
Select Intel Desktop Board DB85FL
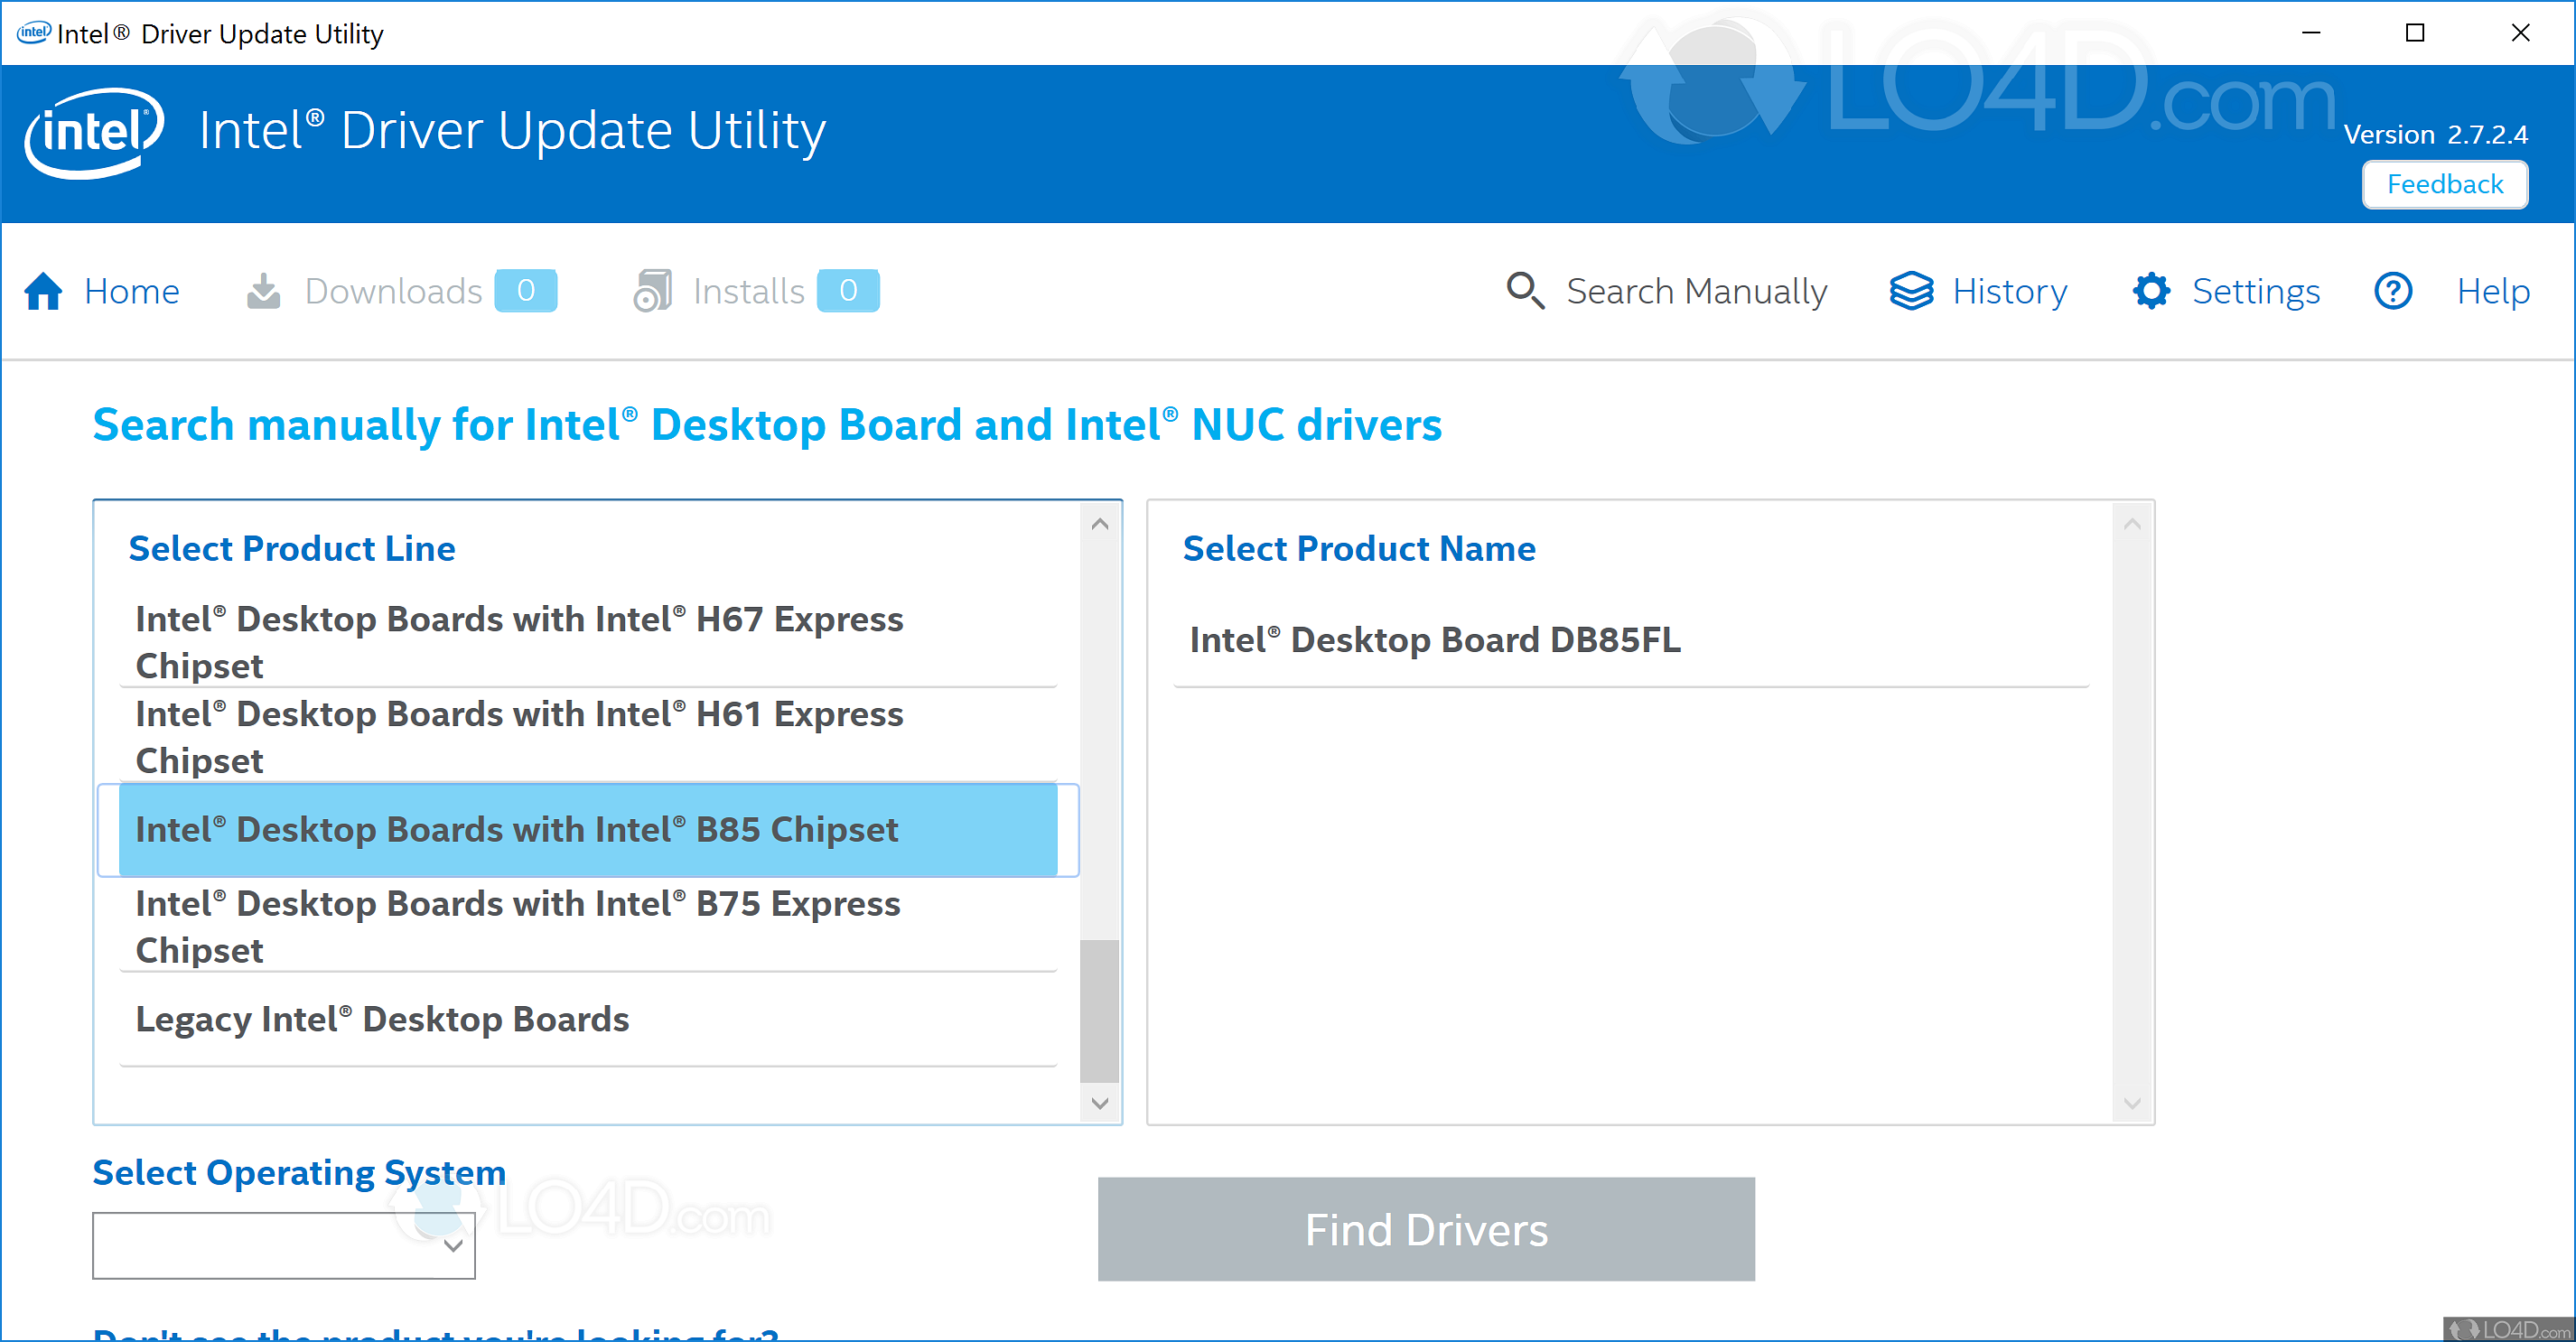(1434, 640)
